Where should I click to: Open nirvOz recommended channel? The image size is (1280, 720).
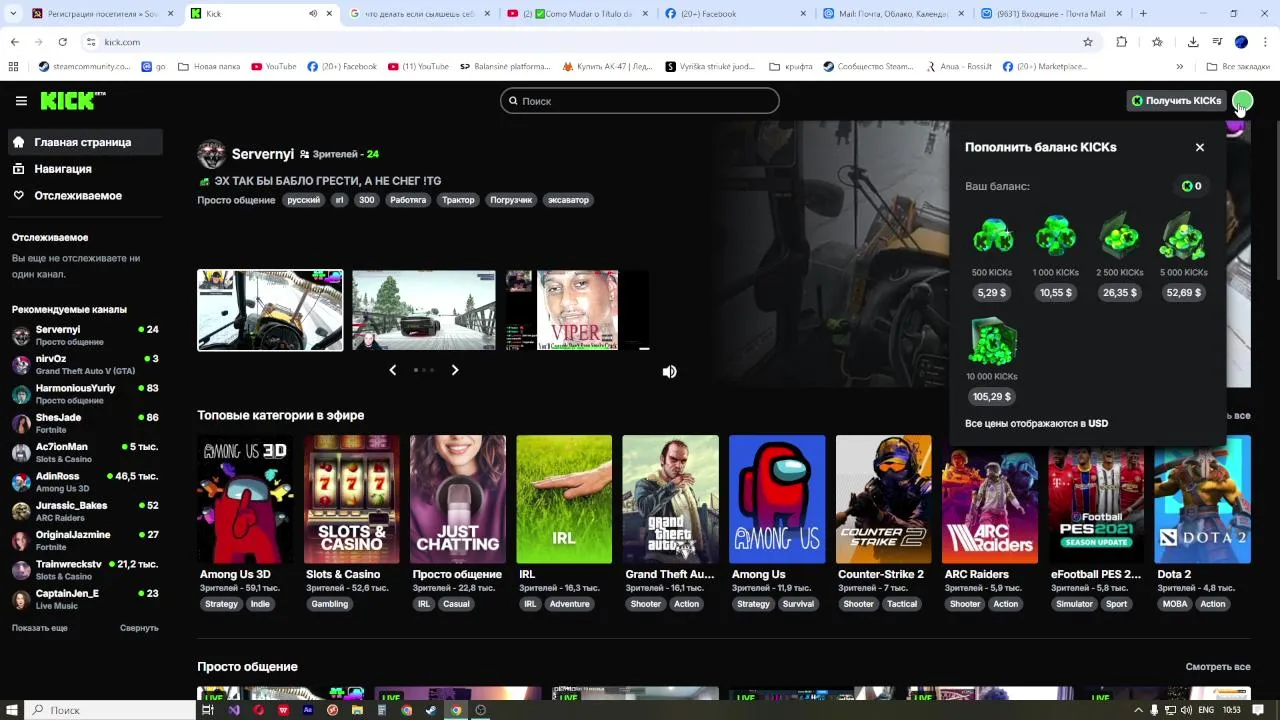click(85, 364)
